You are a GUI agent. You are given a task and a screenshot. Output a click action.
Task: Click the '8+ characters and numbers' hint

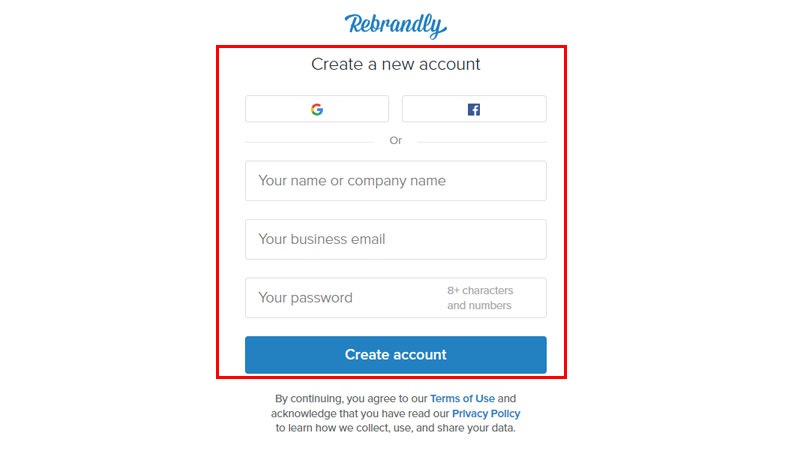(480, 298)
